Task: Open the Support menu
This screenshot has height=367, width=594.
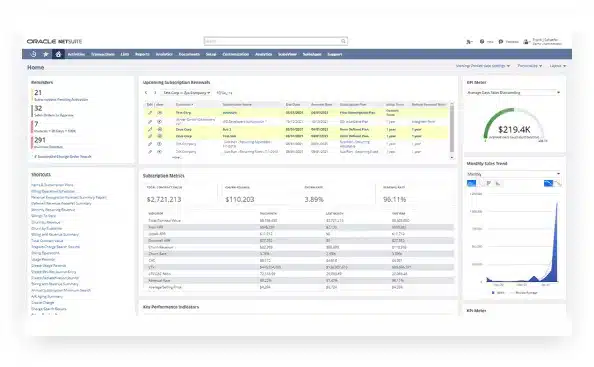Action: pyautogui.click(x=335, y=54)
